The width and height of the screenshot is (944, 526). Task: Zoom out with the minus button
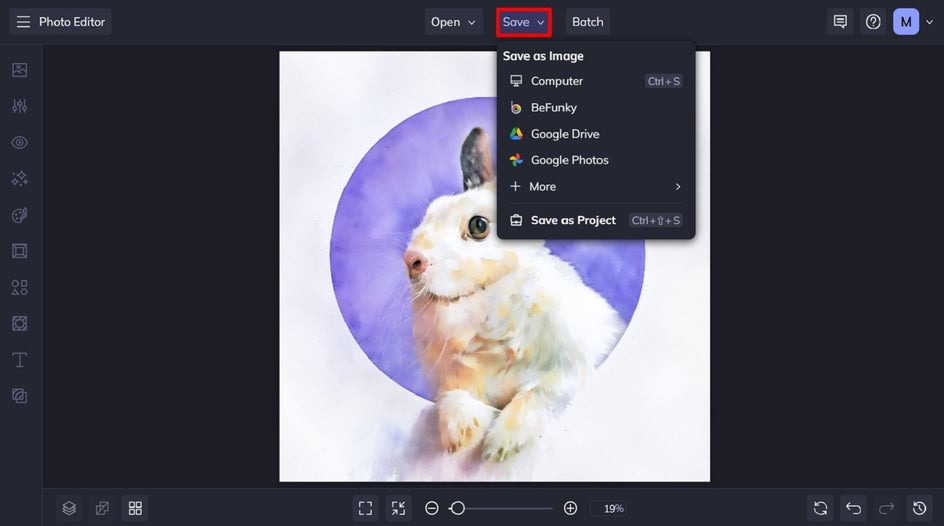(x=432, y=509)
